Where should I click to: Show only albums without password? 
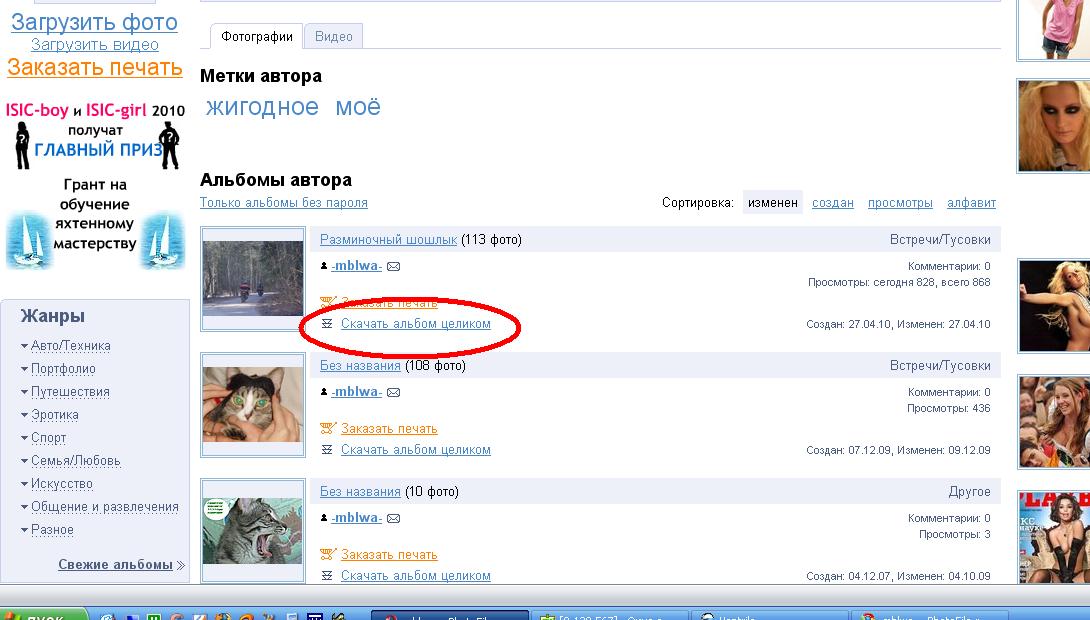pyautogui.click(x=284, y=203)
